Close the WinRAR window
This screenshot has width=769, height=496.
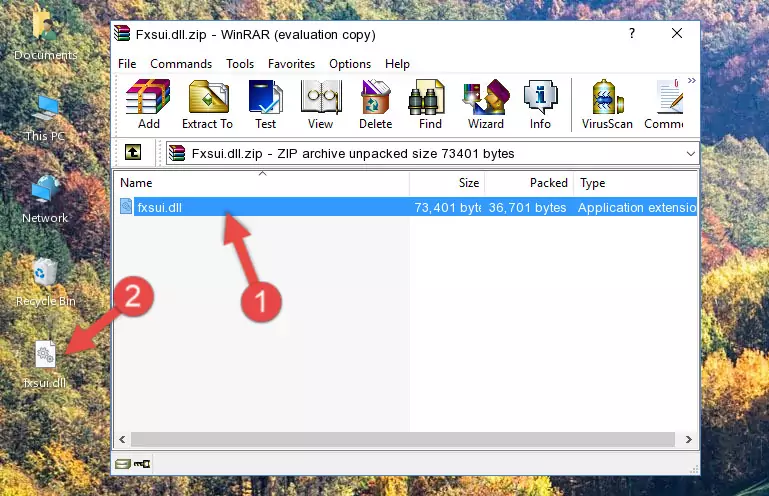(677, 33)
